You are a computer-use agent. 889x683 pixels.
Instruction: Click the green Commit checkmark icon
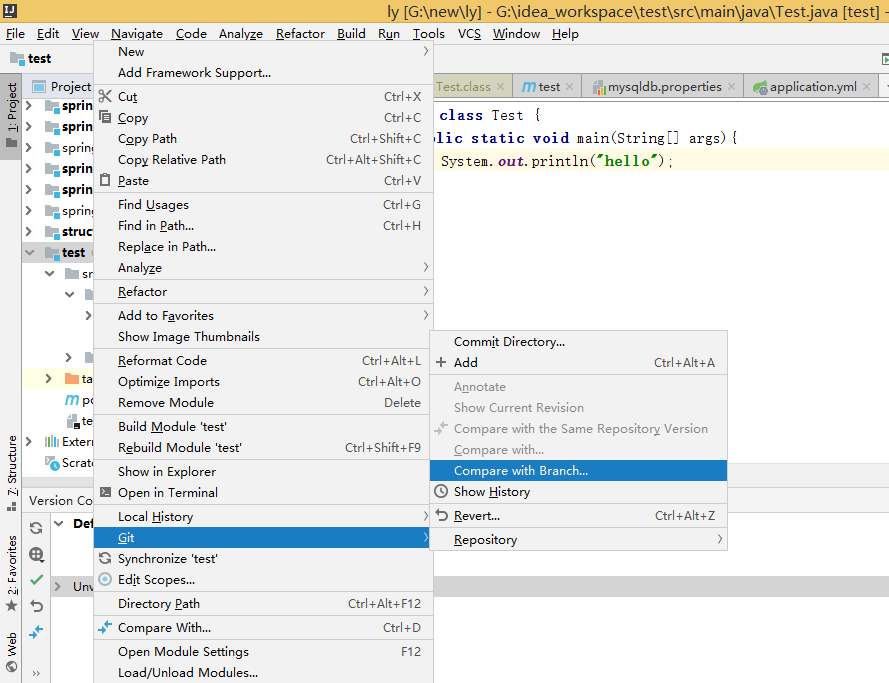point(36,579)
